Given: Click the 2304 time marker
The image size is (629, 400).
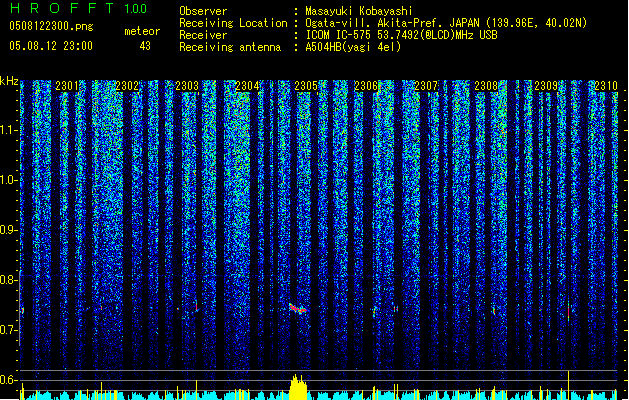Looking at the screenshot, I should tap(247, 86).
